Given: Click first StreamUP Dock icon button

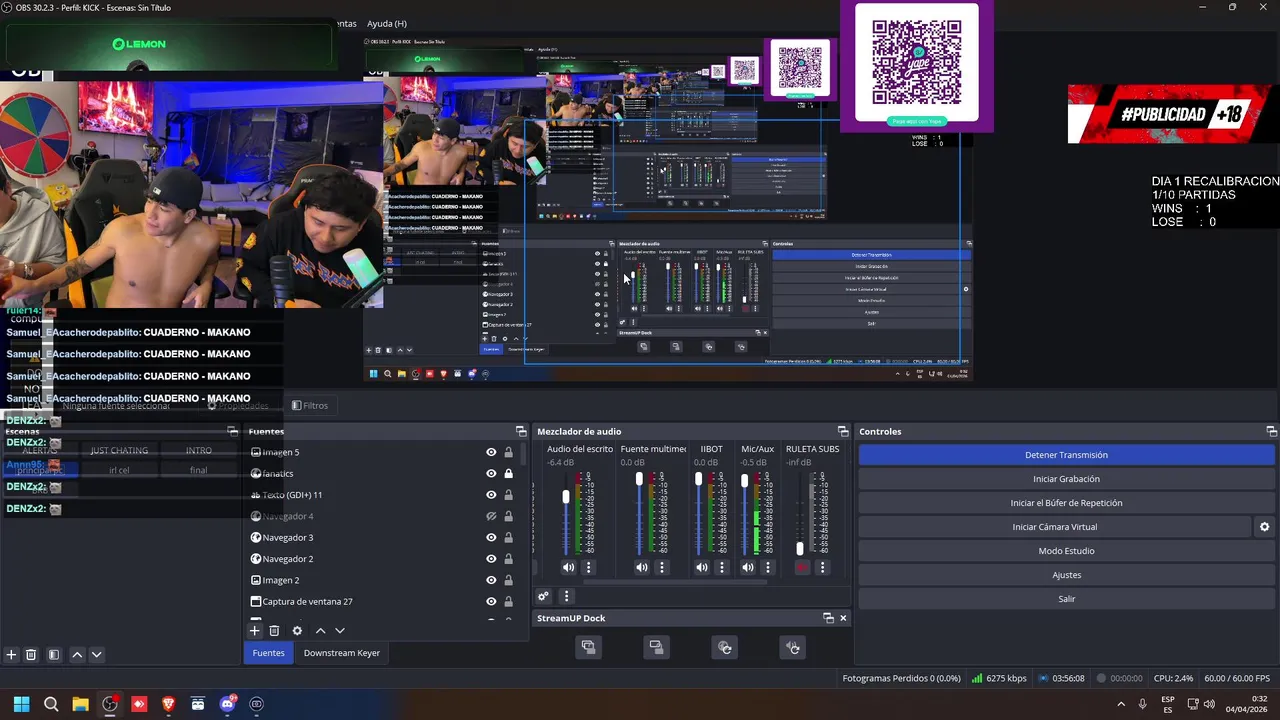Looking at the screenshot, I should tap(588, 648).
